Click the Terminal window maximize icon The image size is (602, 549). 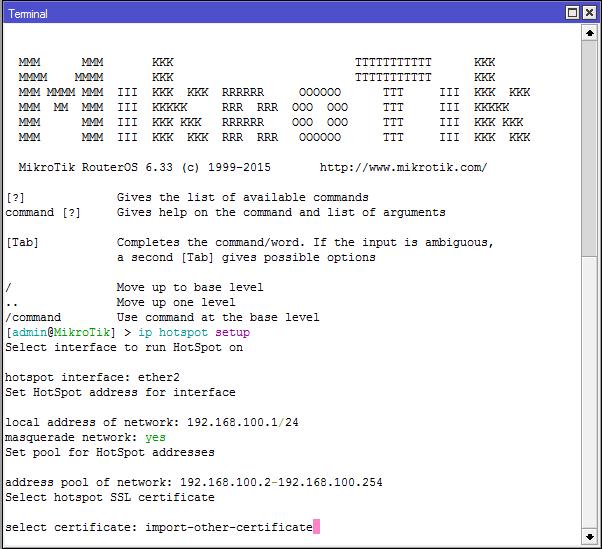[572, 13]
